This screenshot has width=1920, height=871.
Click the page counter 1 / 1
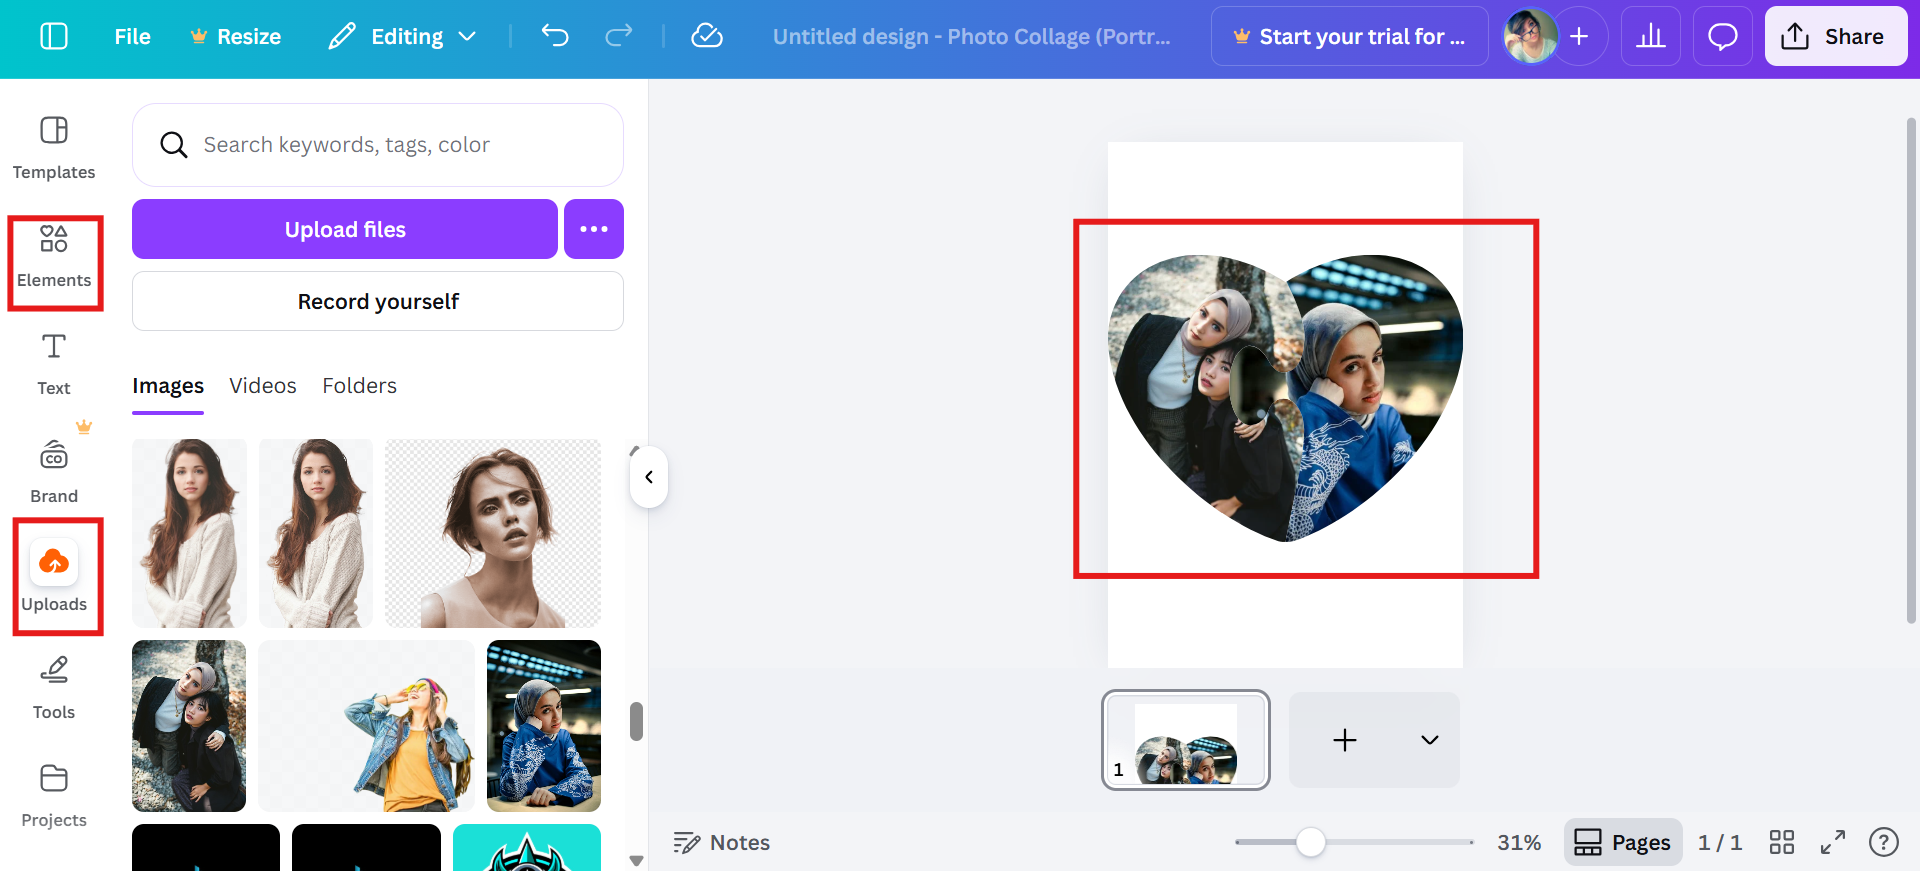point(1720,843)
